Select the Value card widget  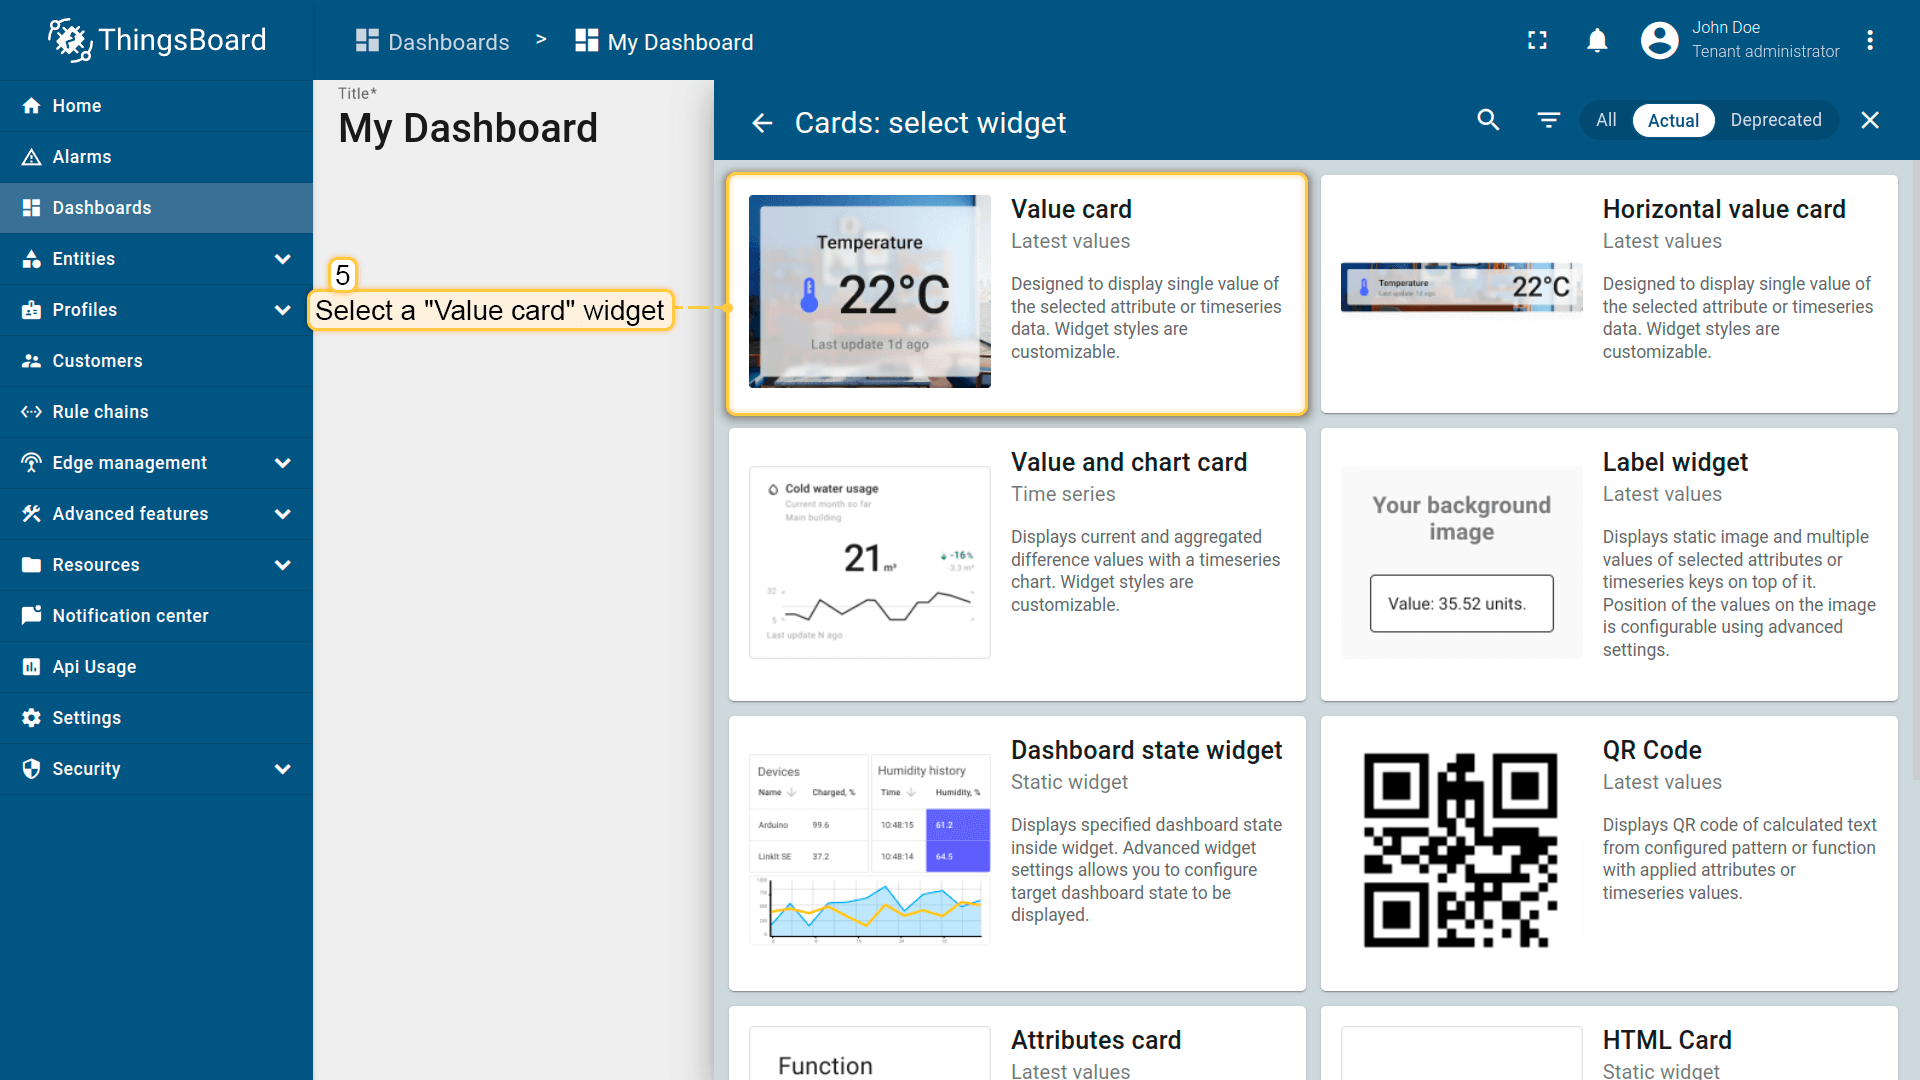1016,294
